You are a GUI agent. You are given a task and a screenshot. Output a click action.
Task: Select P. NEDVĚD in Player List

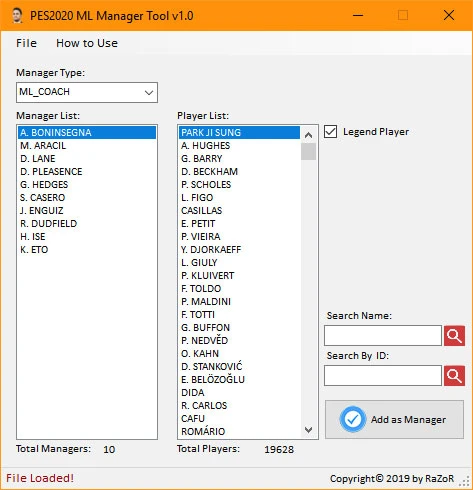point(240,340)
